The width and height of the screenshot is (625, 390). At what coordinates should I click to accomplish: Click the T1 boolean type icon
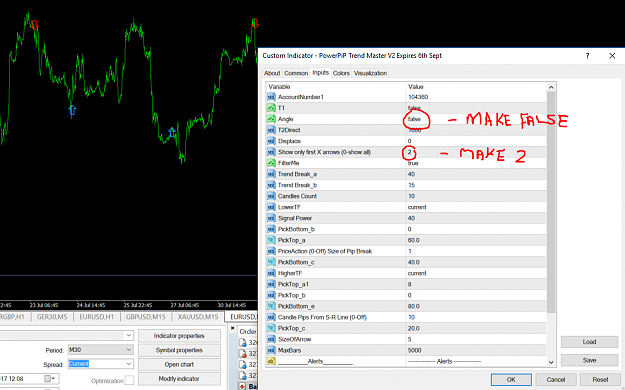[x=271, y=108]
